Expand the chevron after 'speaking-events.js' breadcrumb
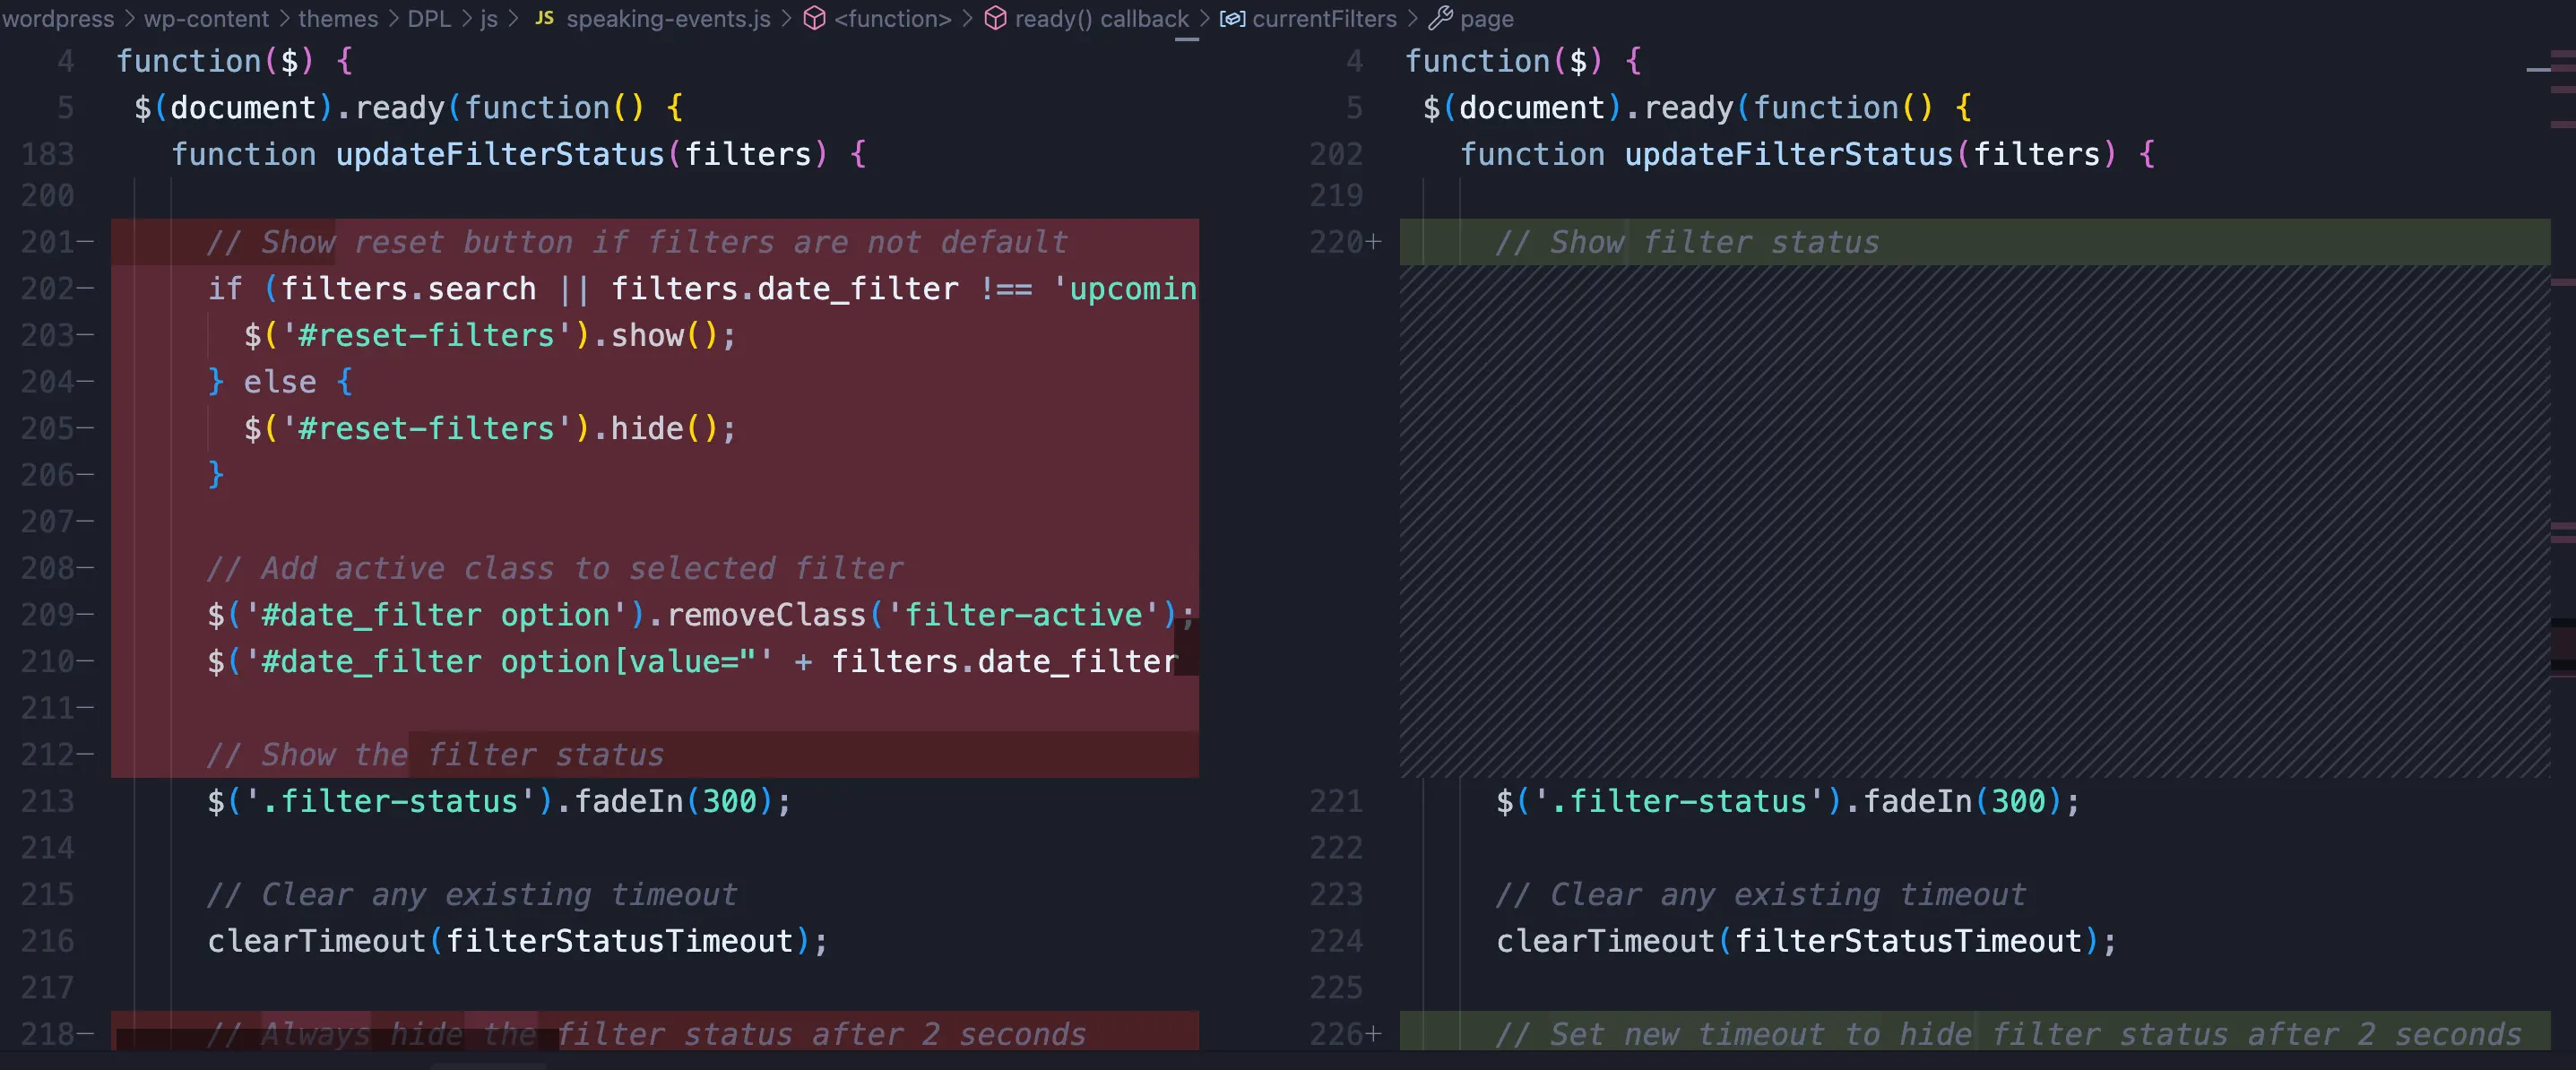Screen dimensions: 2576x1070 [x=787, y=18]
